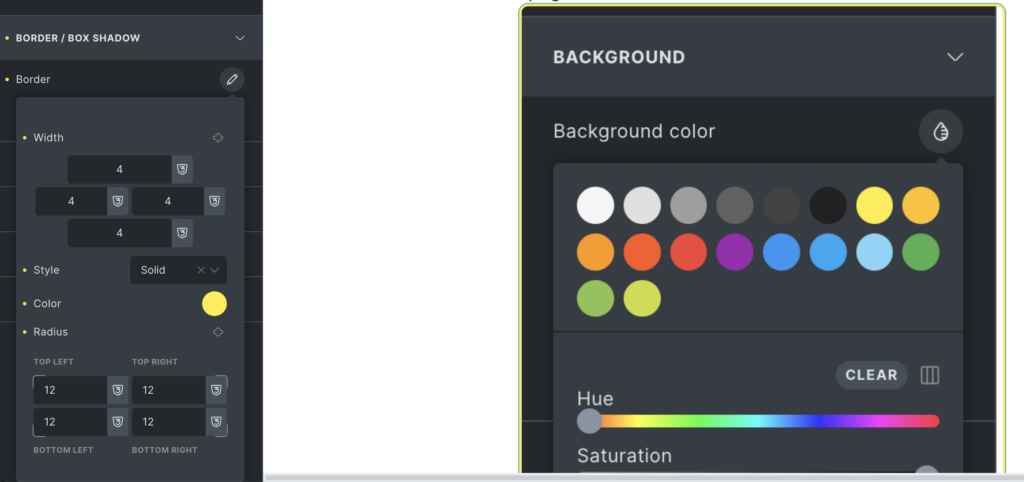Collapse the Background section
Screen dimensions: 1024x482
955,57
